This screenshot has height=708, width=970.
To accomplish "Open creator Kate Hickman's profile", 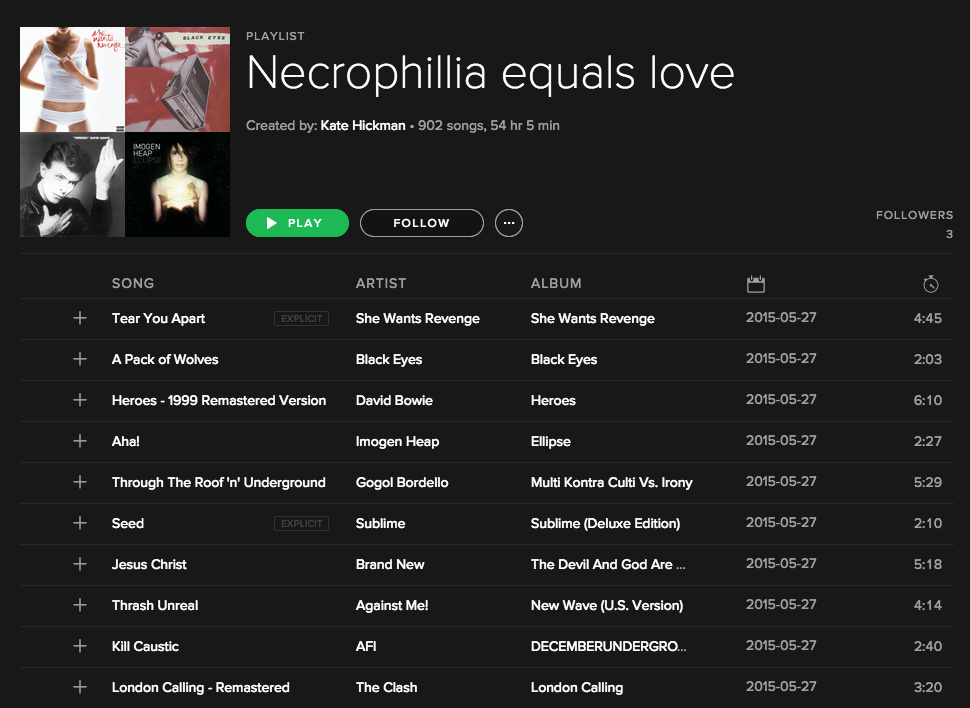I will click(363, 126).
